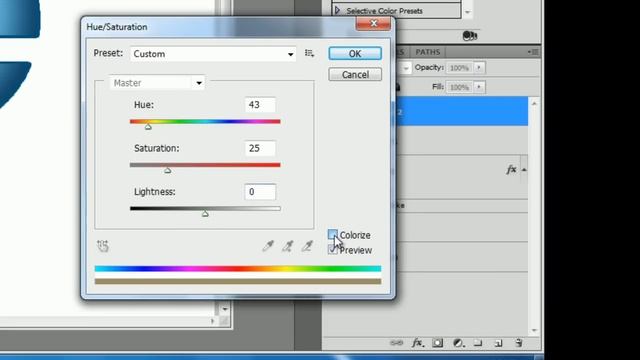Click the Fill 100% field
The image size is (640, 360).
[460, 87]
